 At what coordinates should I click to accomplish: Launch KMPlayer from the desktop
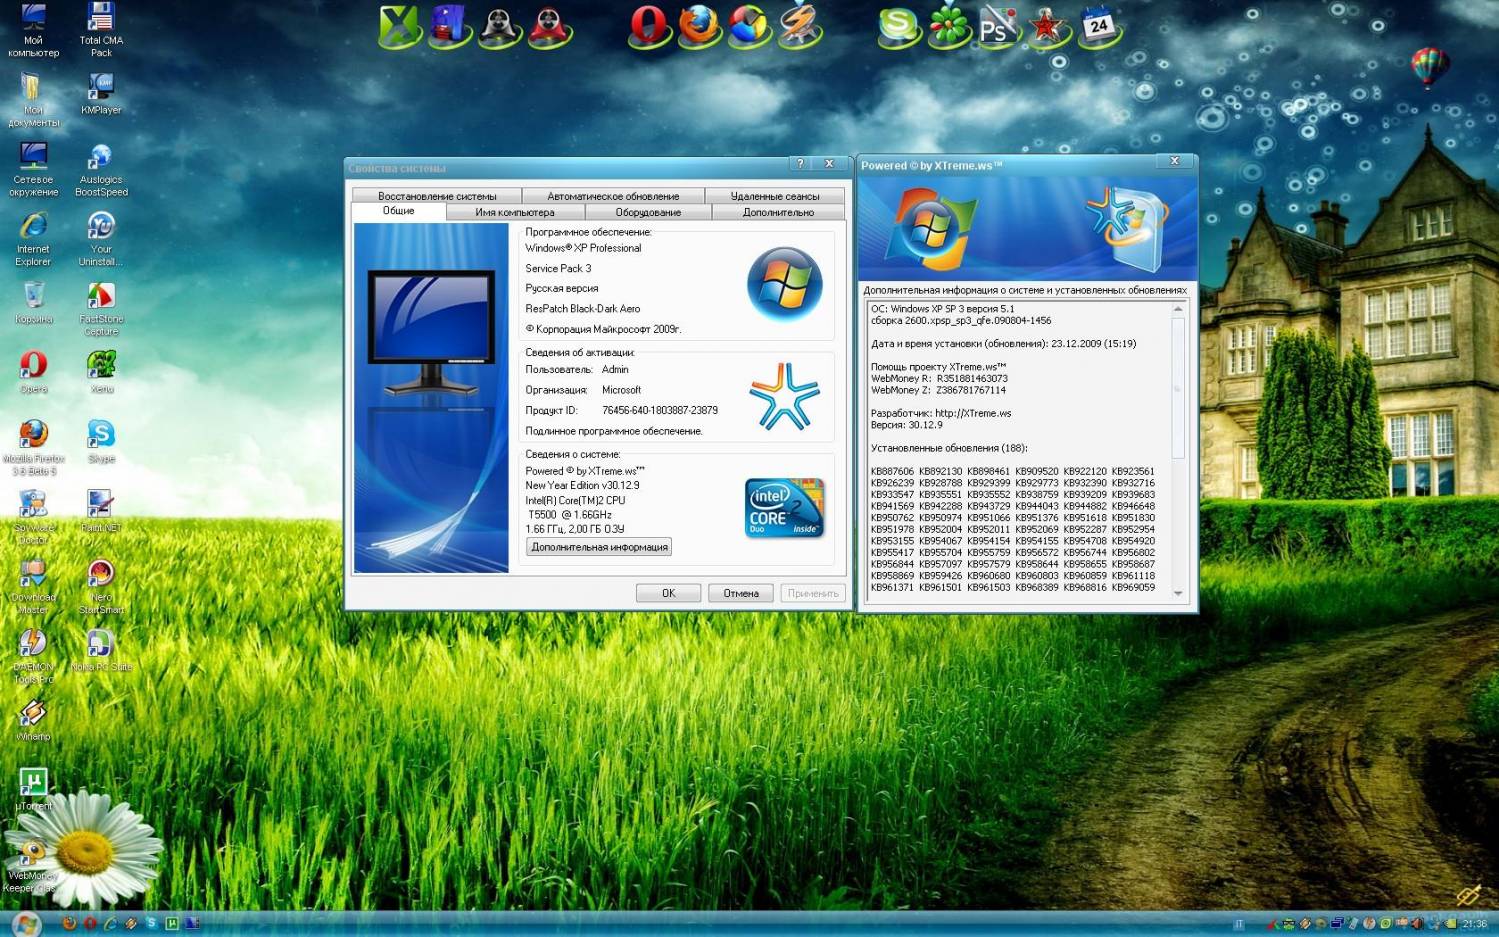[101, 93]
